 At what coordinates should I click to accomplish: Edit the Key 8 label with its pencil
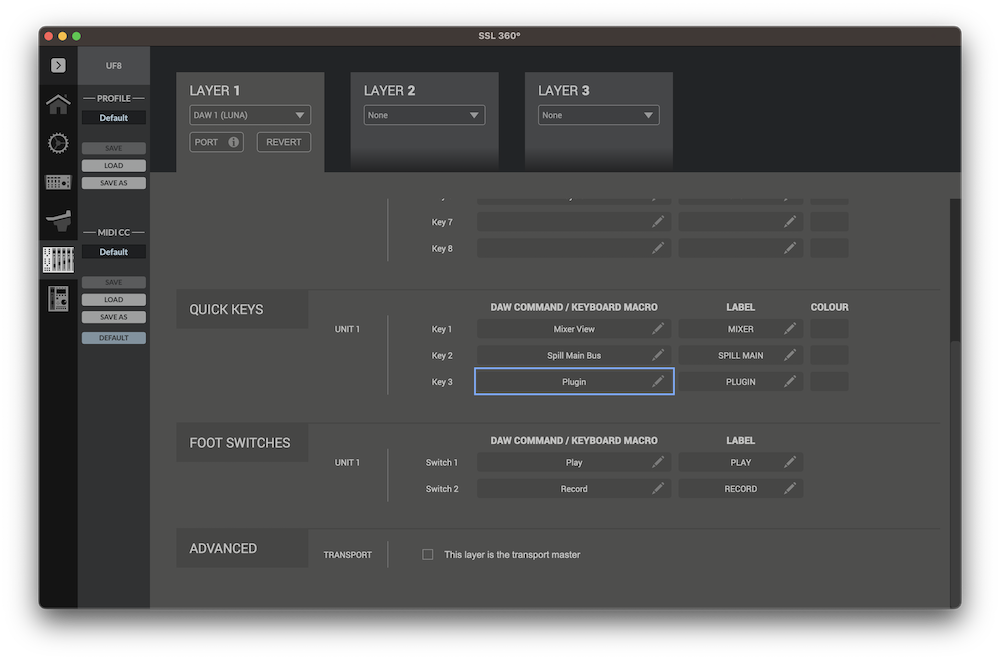(790, 248)
